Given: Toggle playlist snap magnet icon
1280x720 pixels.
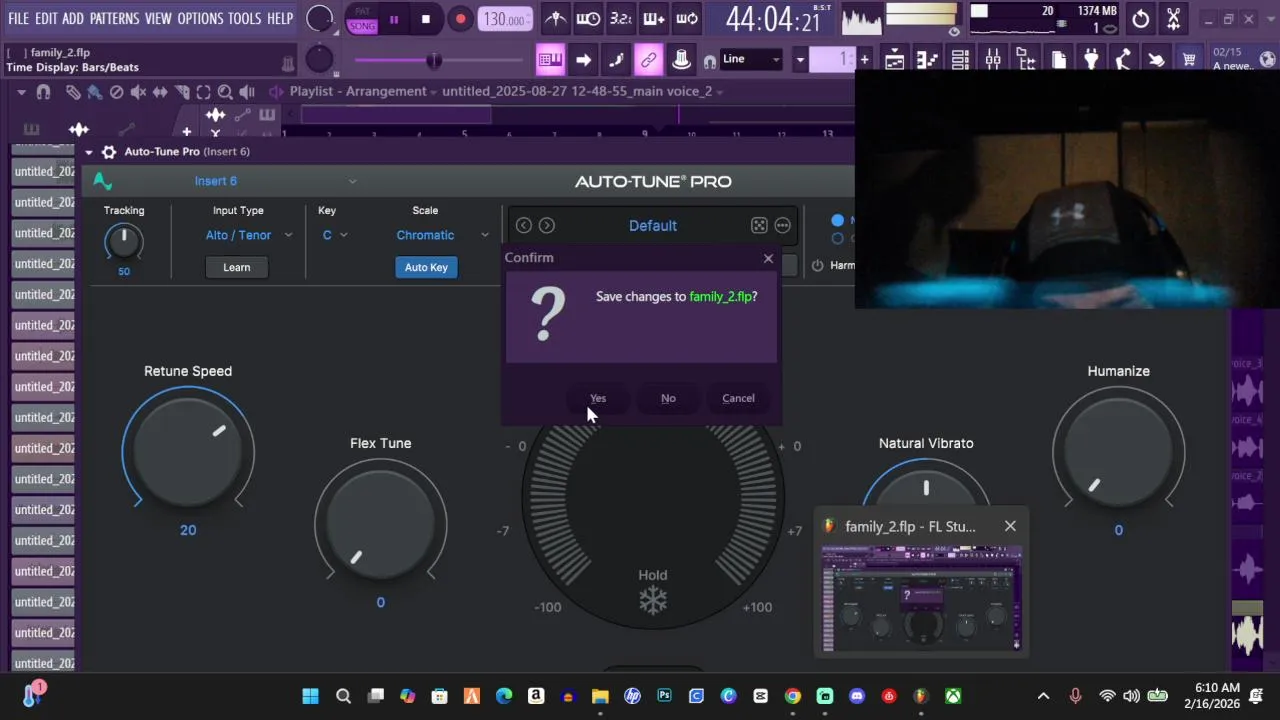Looking at the screenshot, I should tap(43, 92).
